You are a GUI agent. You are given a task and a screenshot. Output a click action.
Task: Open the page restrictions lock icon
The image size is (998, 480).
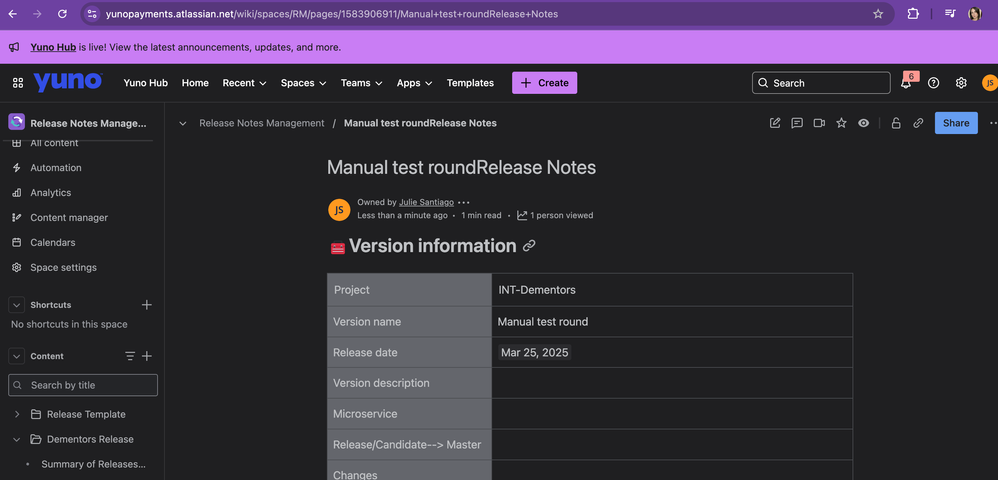tap(895, 123)
